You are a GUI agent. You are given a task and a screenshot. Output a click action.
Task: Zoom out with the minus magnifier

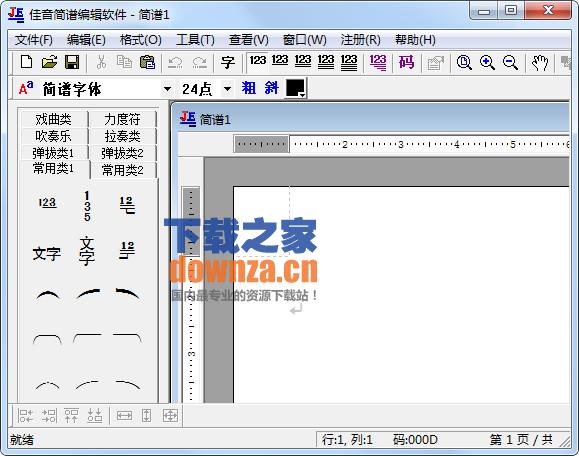coord(510,62)
